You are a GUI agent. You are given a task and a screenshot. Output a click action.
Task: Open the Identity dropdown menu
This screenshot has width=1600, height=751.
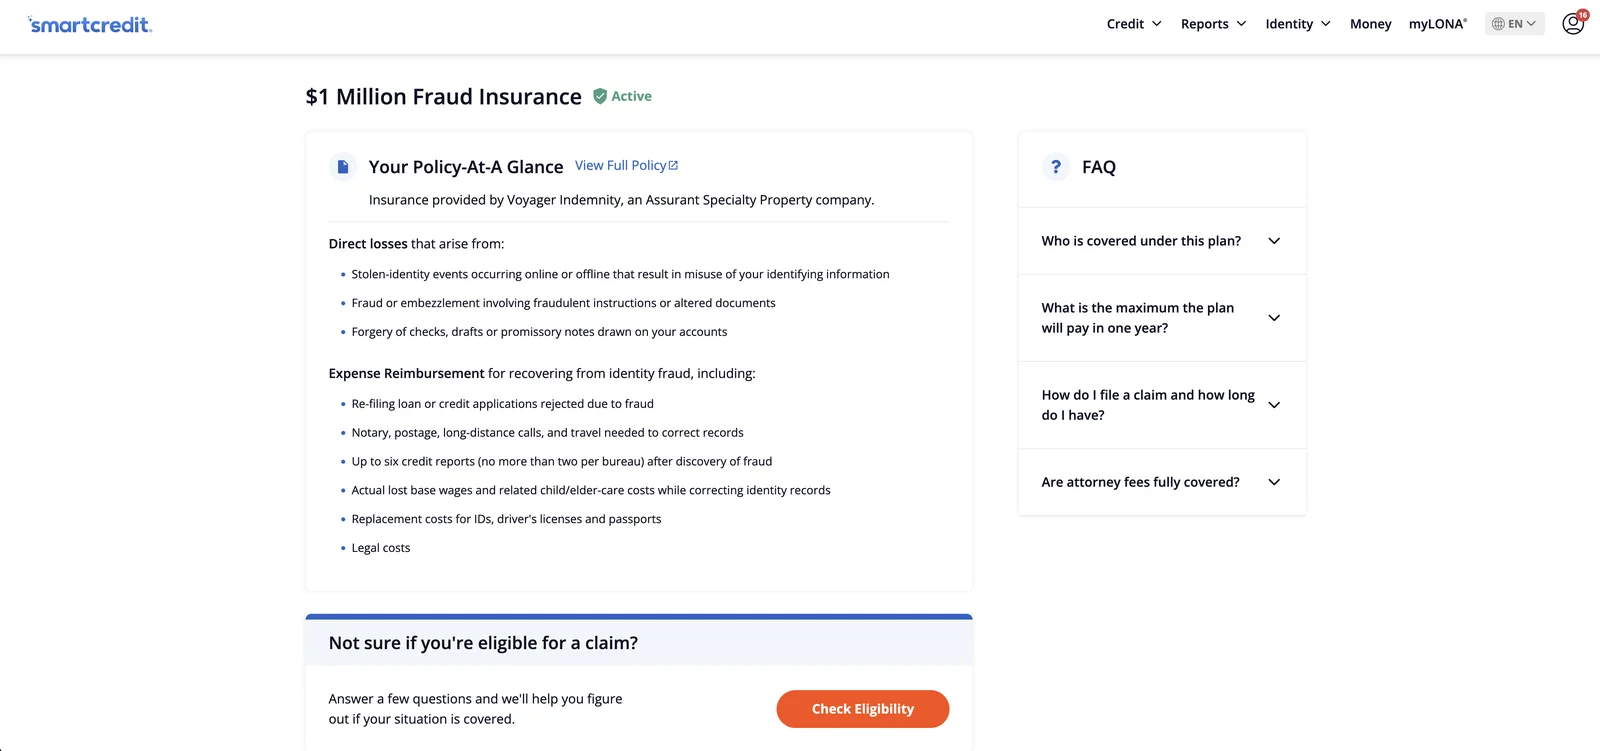click(x=1298, y=24)
